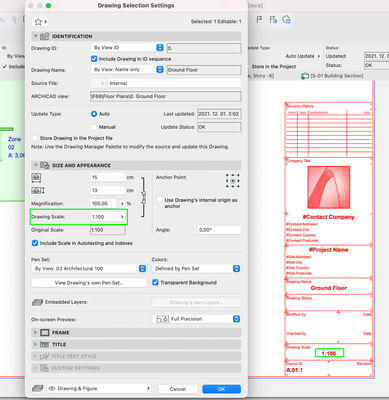Click the OK button
389x400 pixels.
(x=221, y=389)
